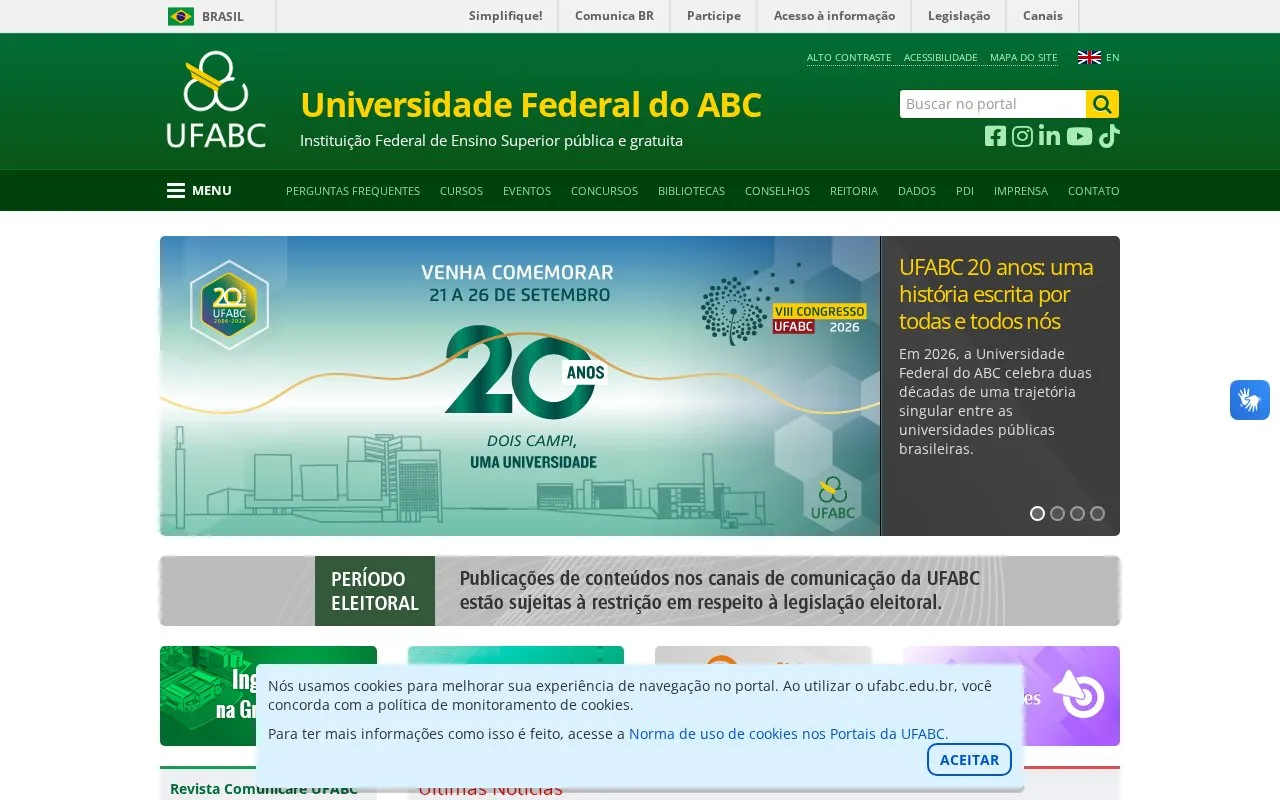Screen dimensions: 1280x800
Task: Show the fourth carousel slide
Action: tap(1097, 514)
